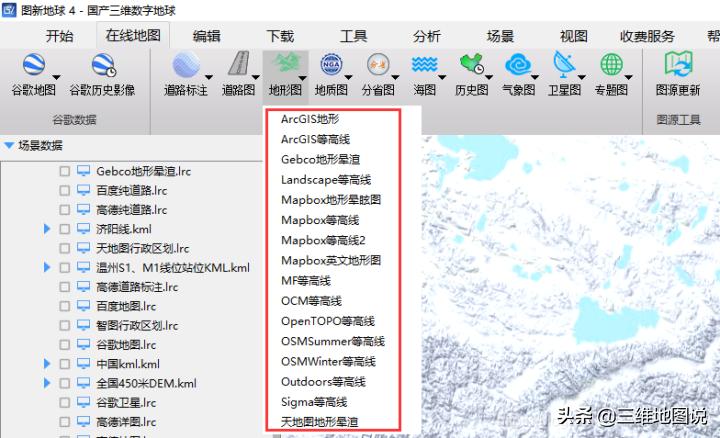720x438 pixels.
Task: Expand the 中国kml.kml tree node
Action: [x=47, y=364]
